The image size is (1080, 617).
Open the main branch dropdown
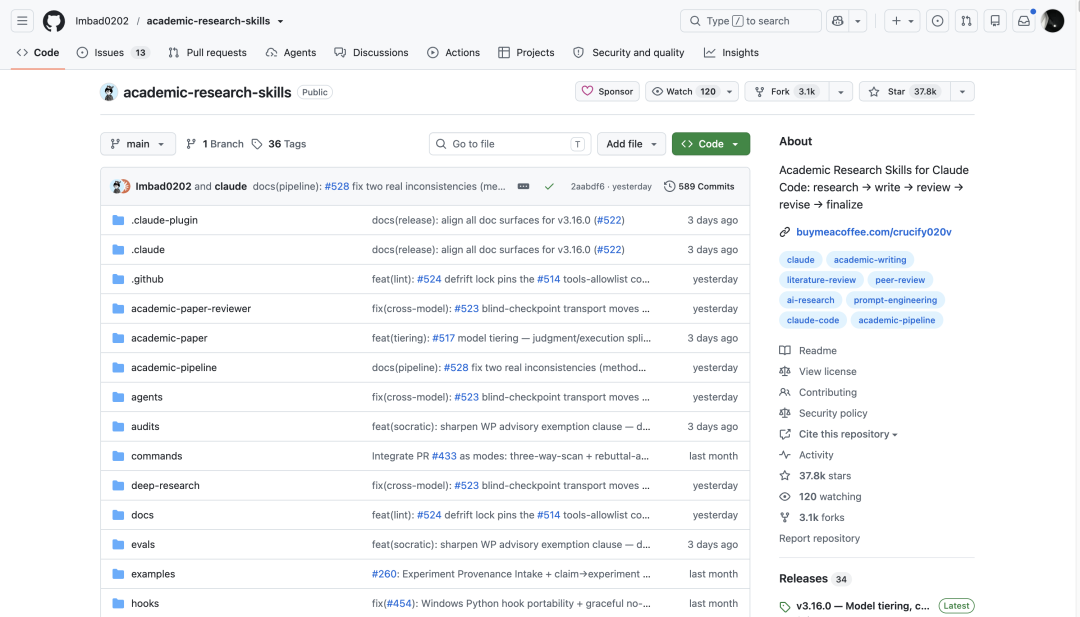tap(138, 144)
